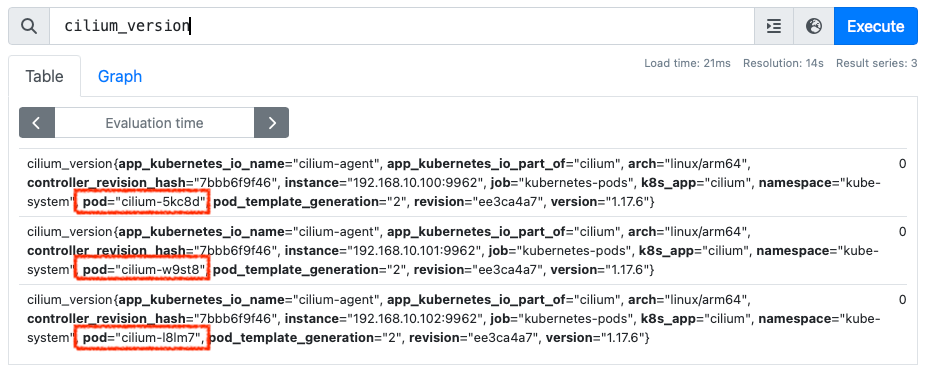Click version="1.17.6" in cilium-5kc8d row

pyautogui.click(x=599, y=203)
